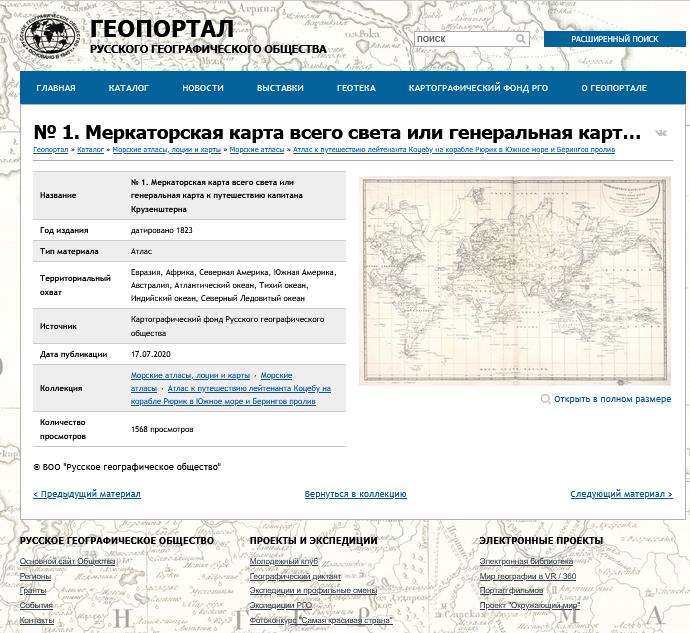Open the Главная menu item
690x633 pixels.
point(56,88)
